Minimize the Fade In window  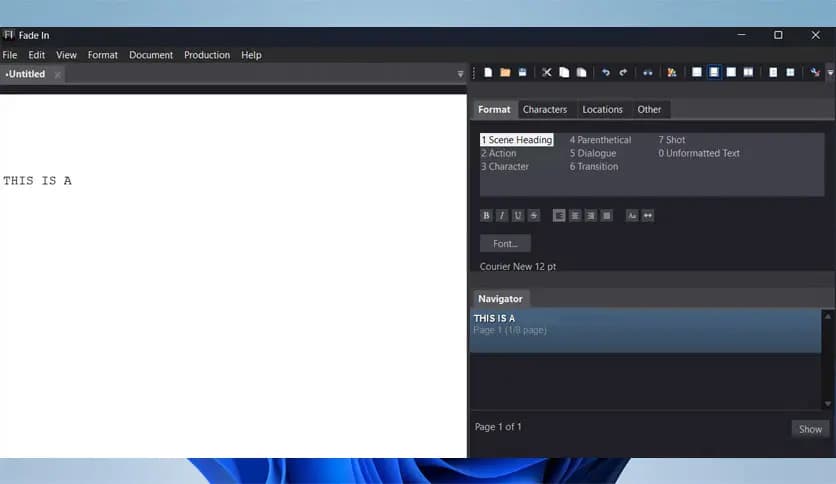point(742,35)
